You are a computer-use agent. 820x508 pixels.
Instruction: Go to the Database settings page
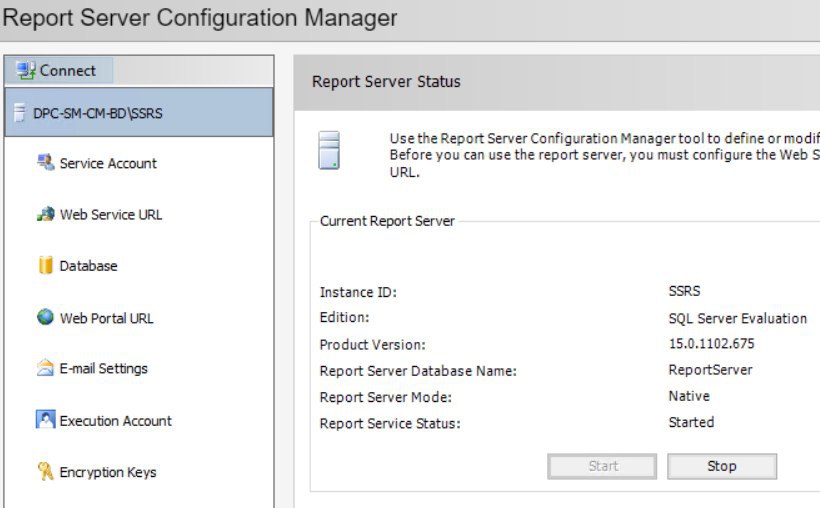point(88,266)
